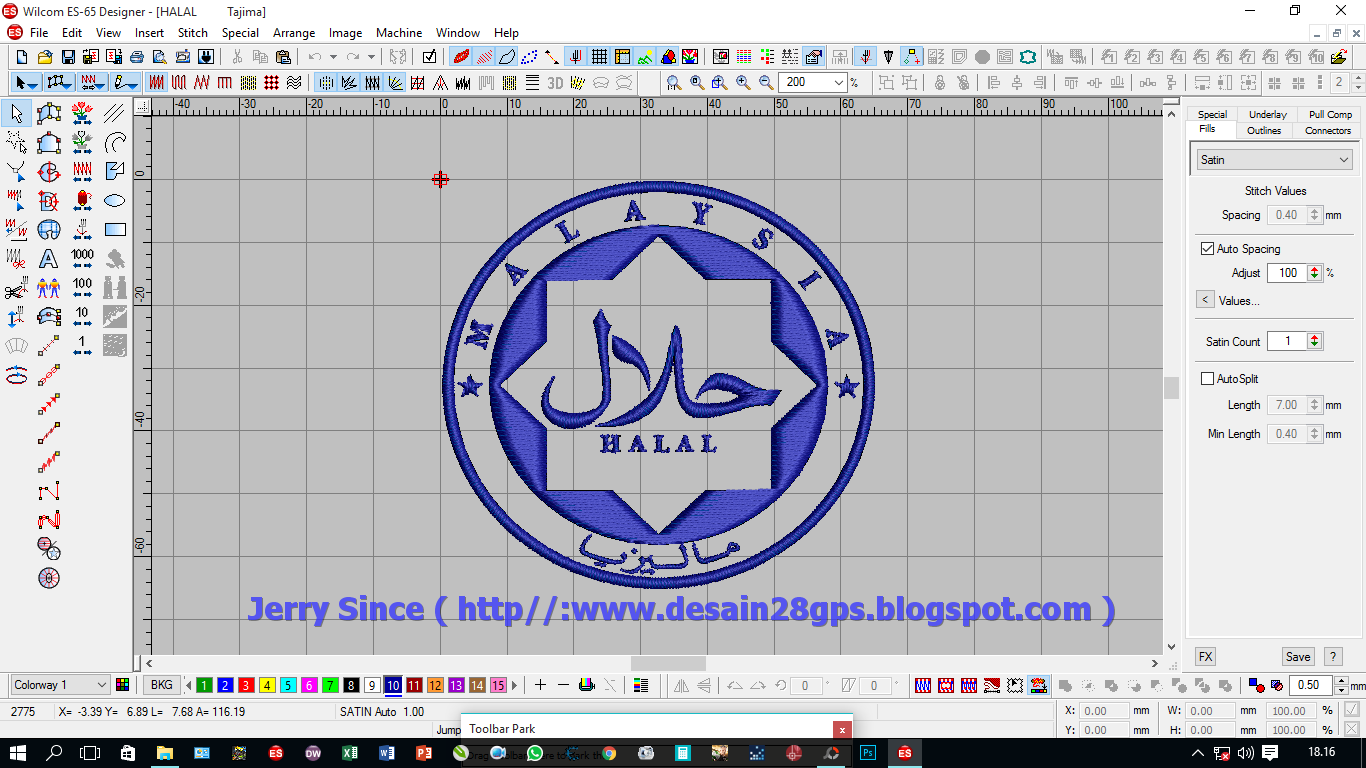Click the question mark help button
This screenshot has width=1366, height=768.
pos(1332,657)
